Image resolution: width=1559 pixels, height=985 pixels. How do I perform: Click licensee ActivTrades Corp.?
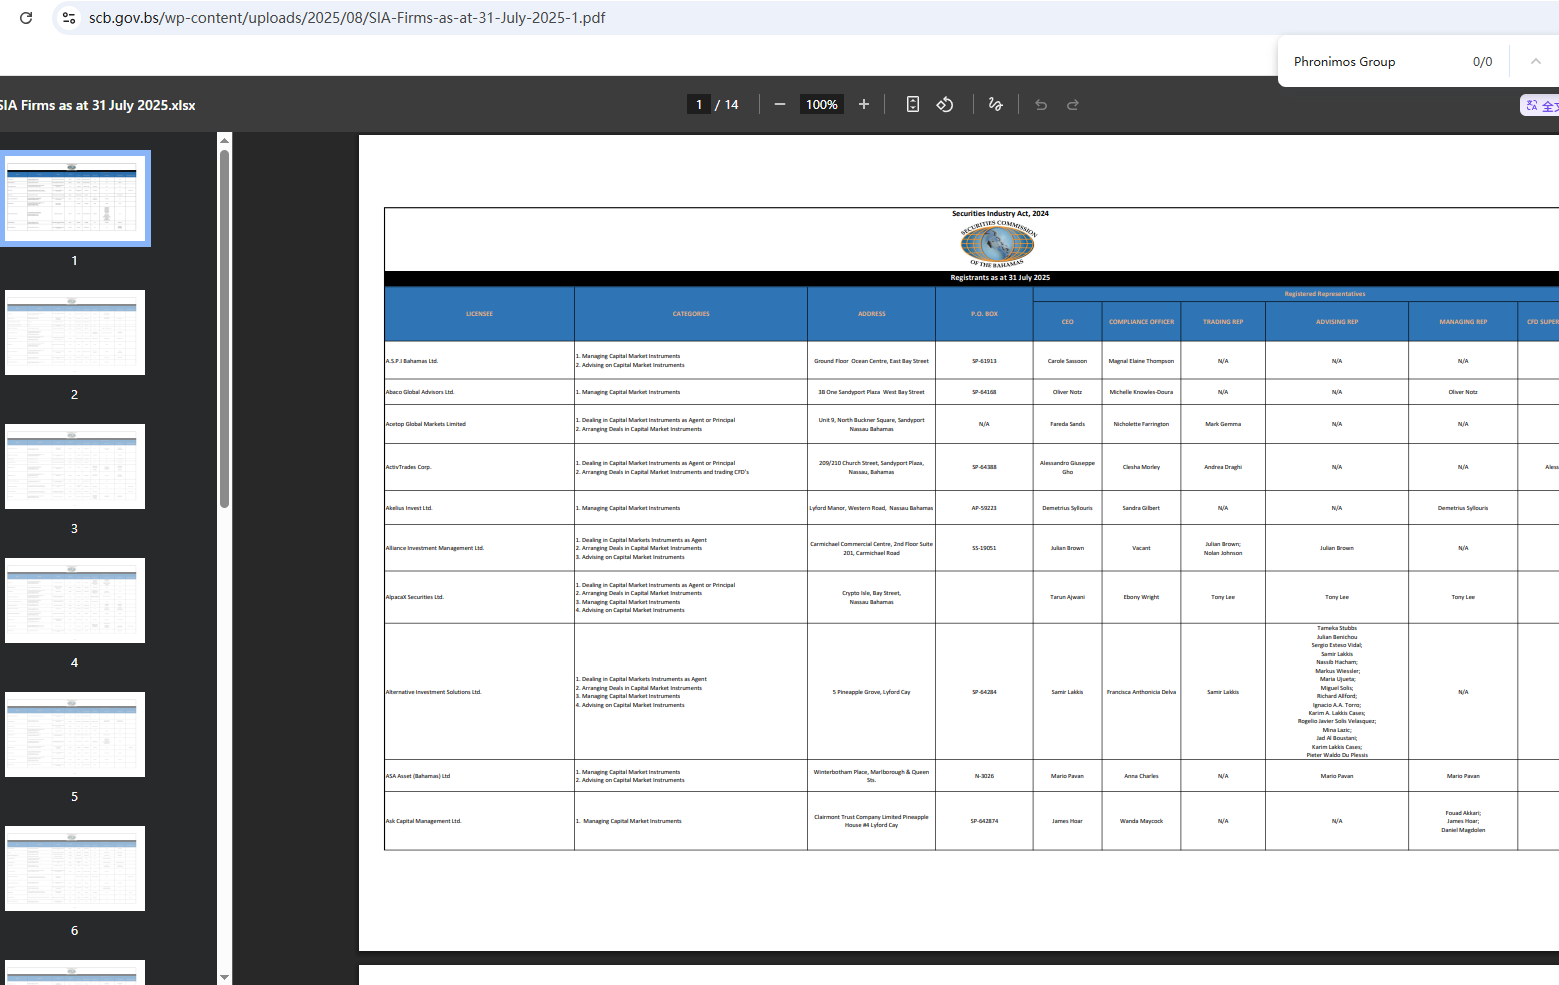[x=408, y=467]
